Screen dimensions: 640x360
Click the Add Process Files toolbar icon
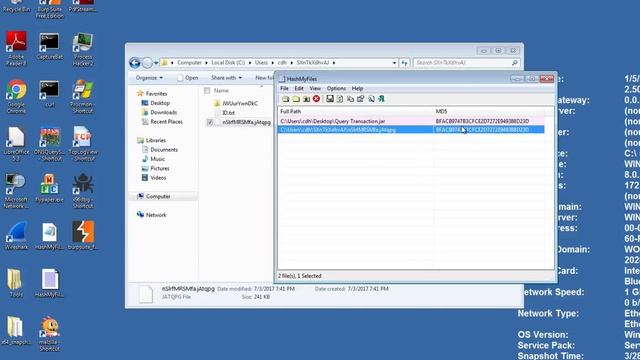306,99
